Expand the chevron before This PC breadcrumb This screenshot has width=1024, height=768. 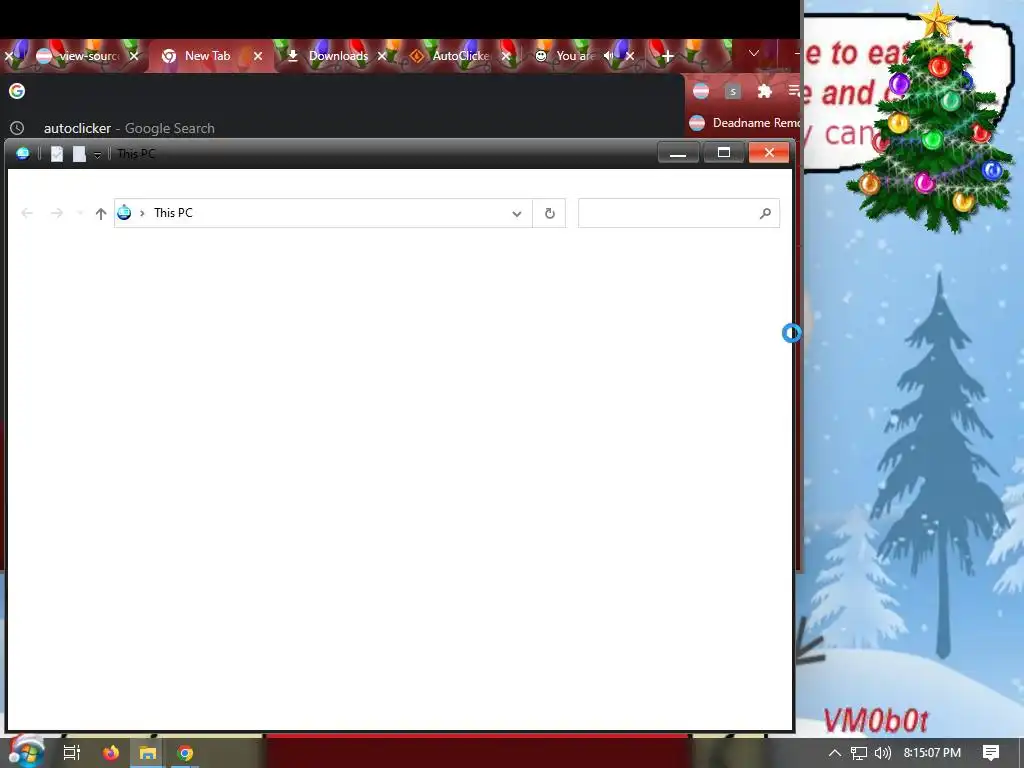coord(142,213)
